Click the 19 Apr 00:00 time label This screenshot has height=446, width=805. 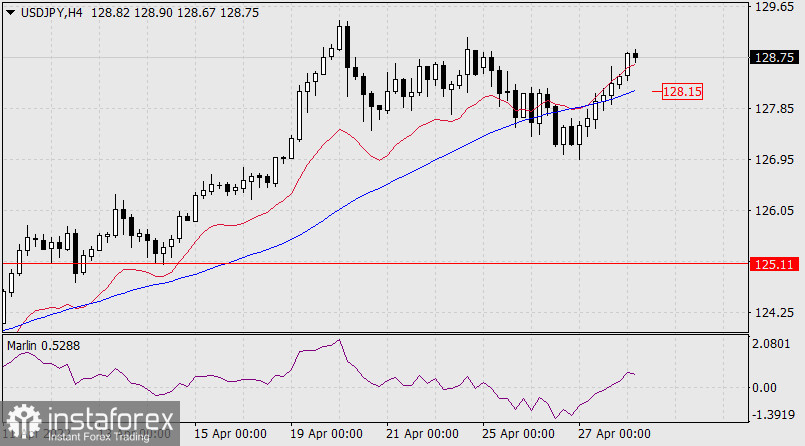coord(326,434)
